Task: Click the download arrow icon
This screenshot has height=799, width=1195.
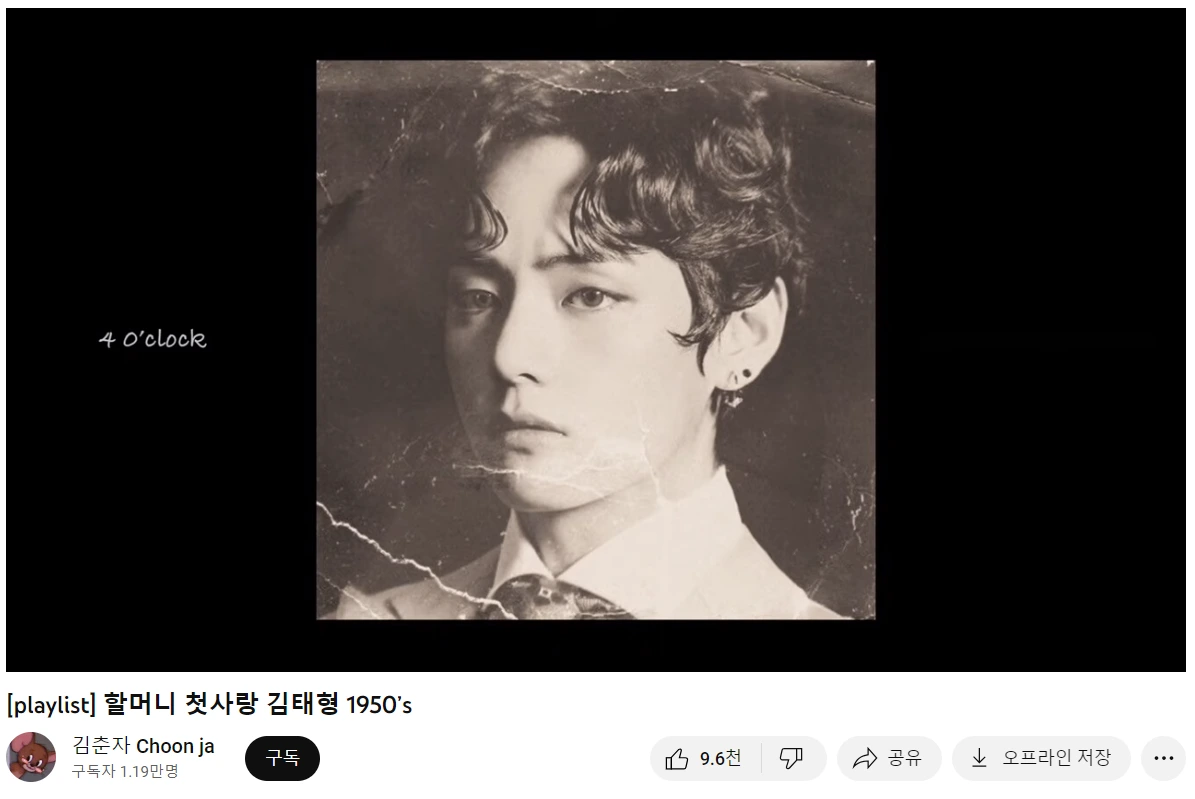Action: 979,758
